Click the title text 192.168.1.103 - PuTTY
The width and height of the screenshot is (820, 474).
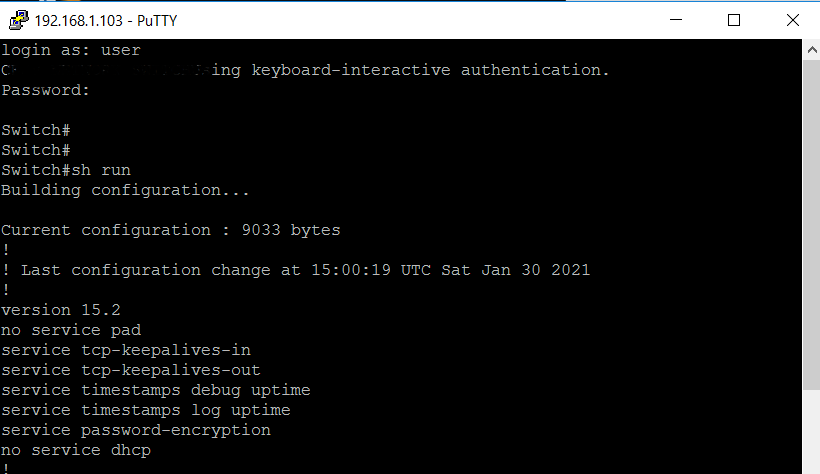[x=106, y=21]
